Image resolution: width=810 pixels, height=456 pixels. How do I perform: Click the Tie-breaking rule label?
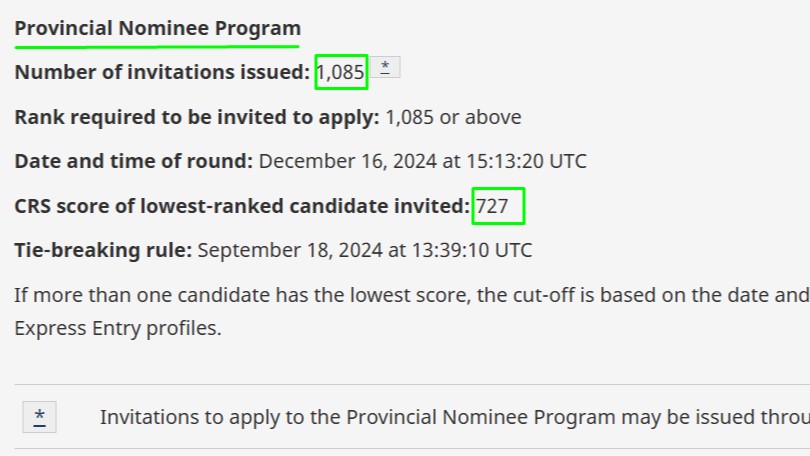(x=103, y=250)
